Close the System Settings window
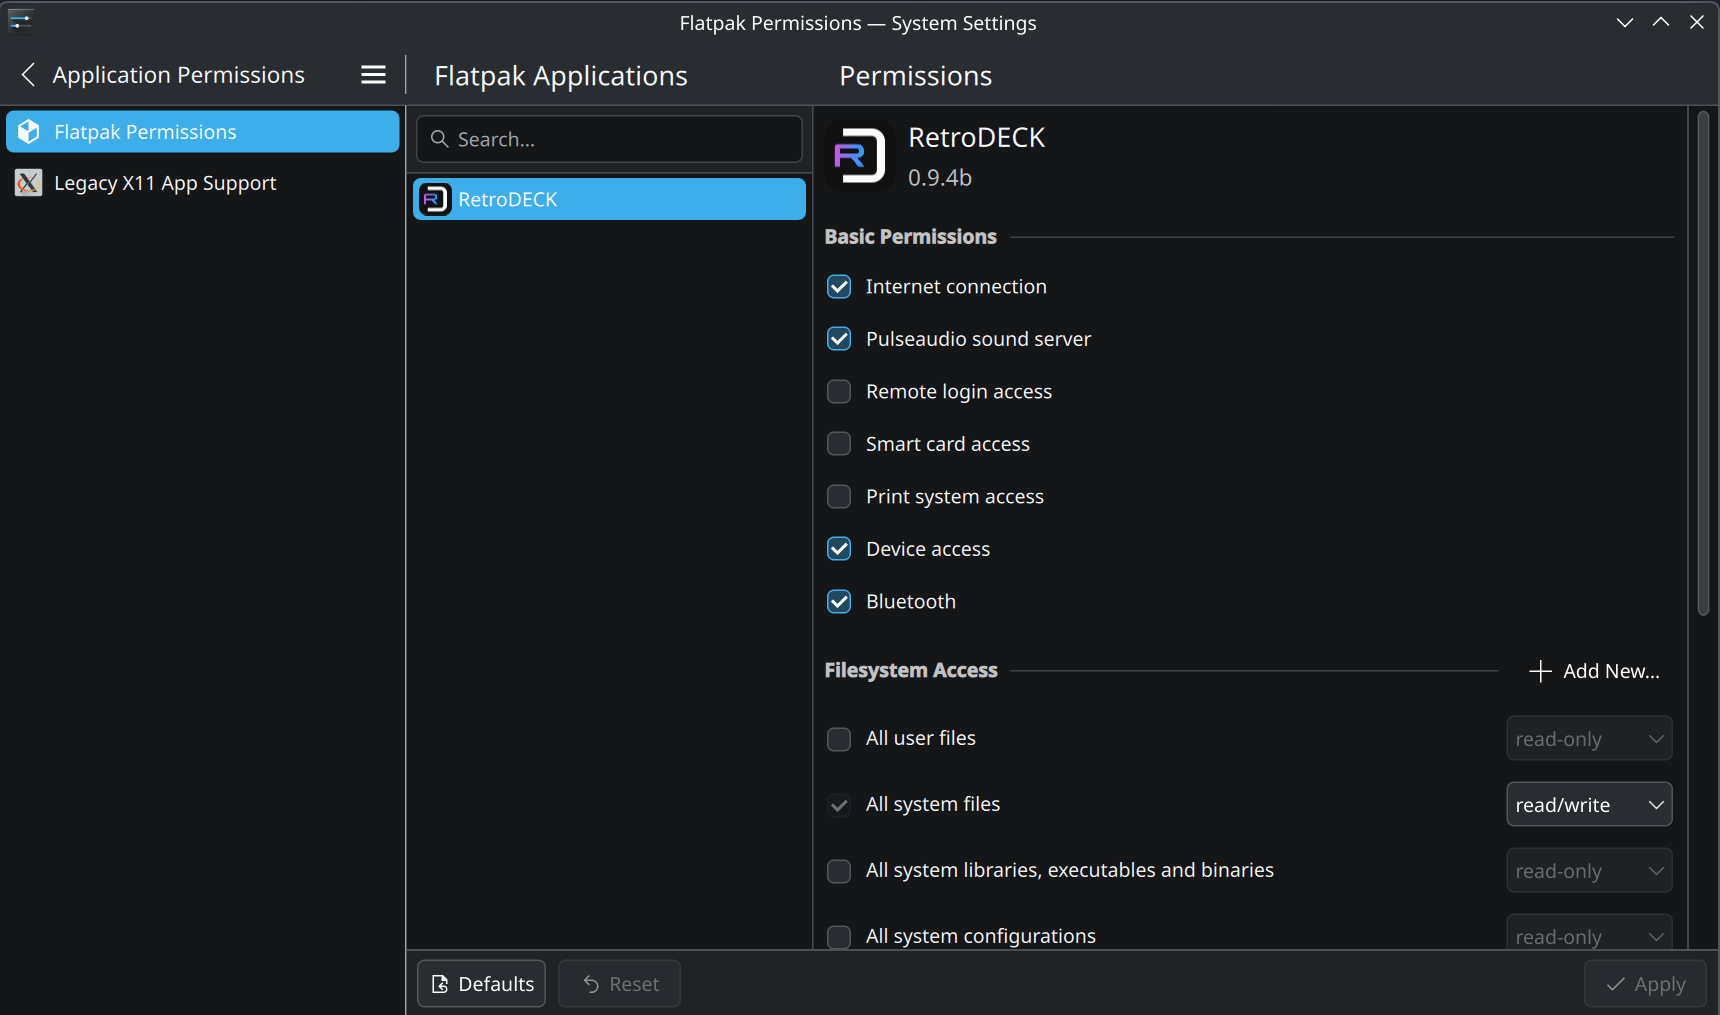The image size is (1720, 1015). coord(1697,22)
